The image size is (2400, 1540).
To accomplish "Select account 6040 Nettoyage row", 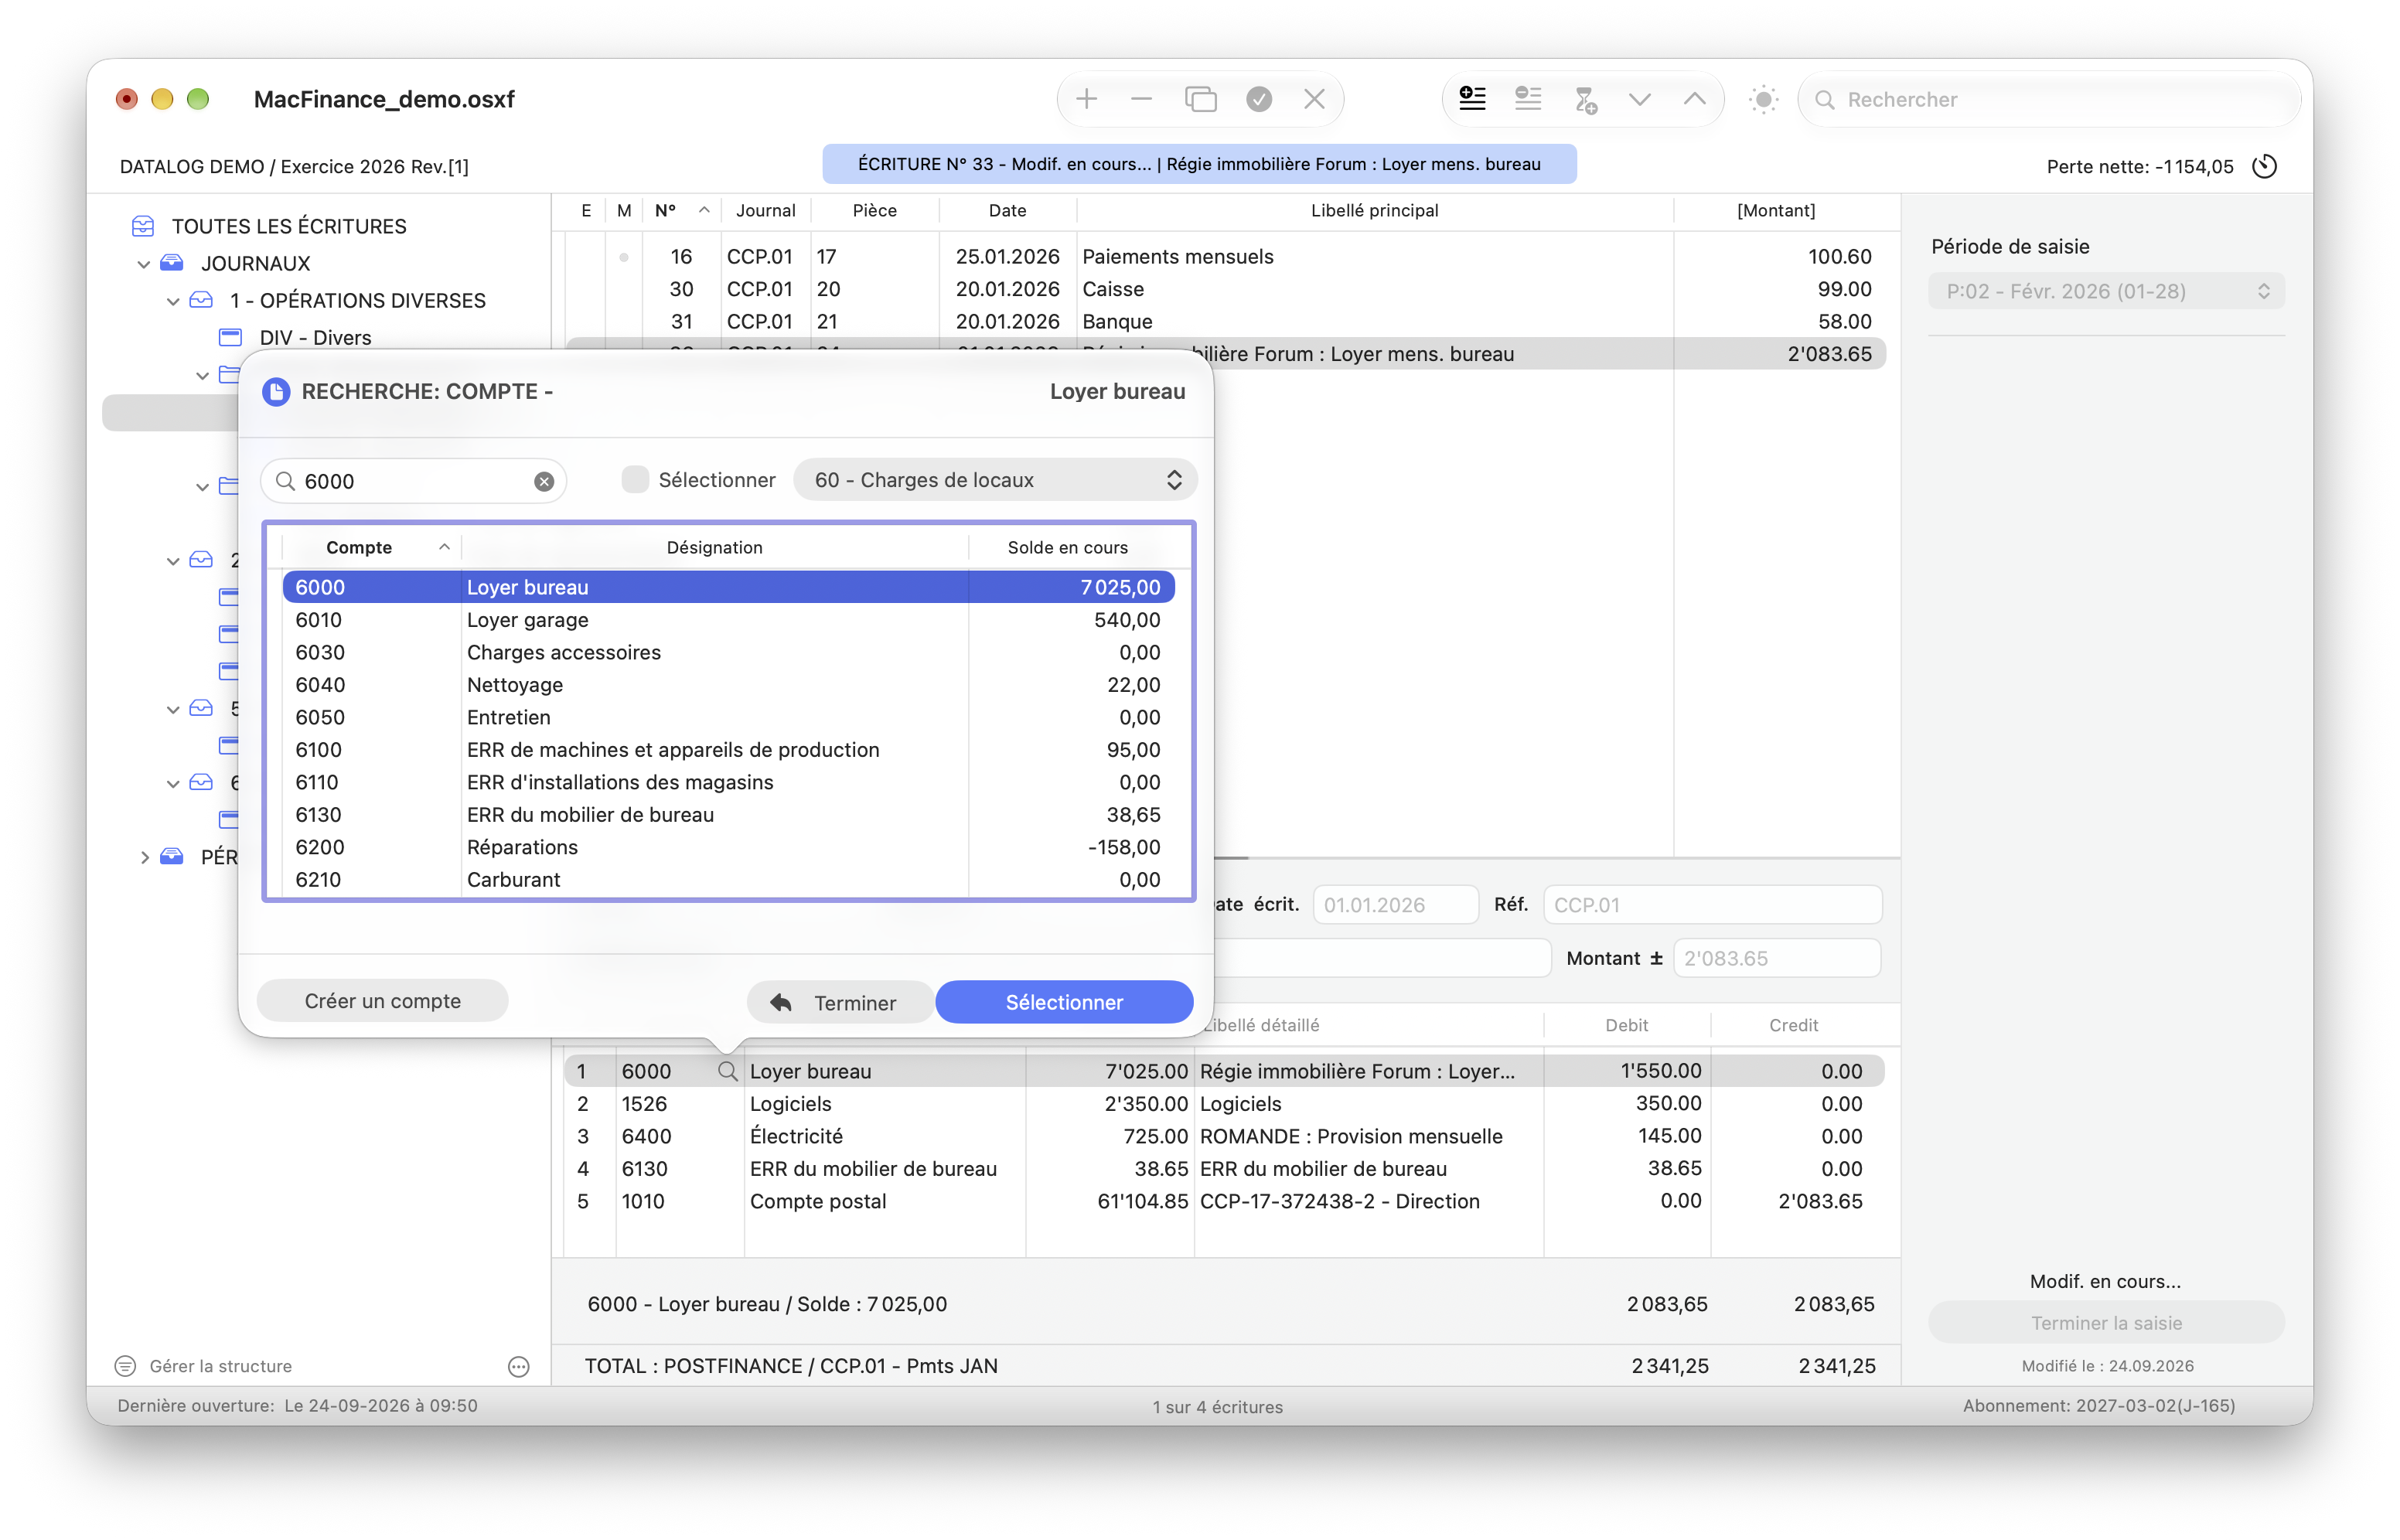I will [x=728, y=685].
